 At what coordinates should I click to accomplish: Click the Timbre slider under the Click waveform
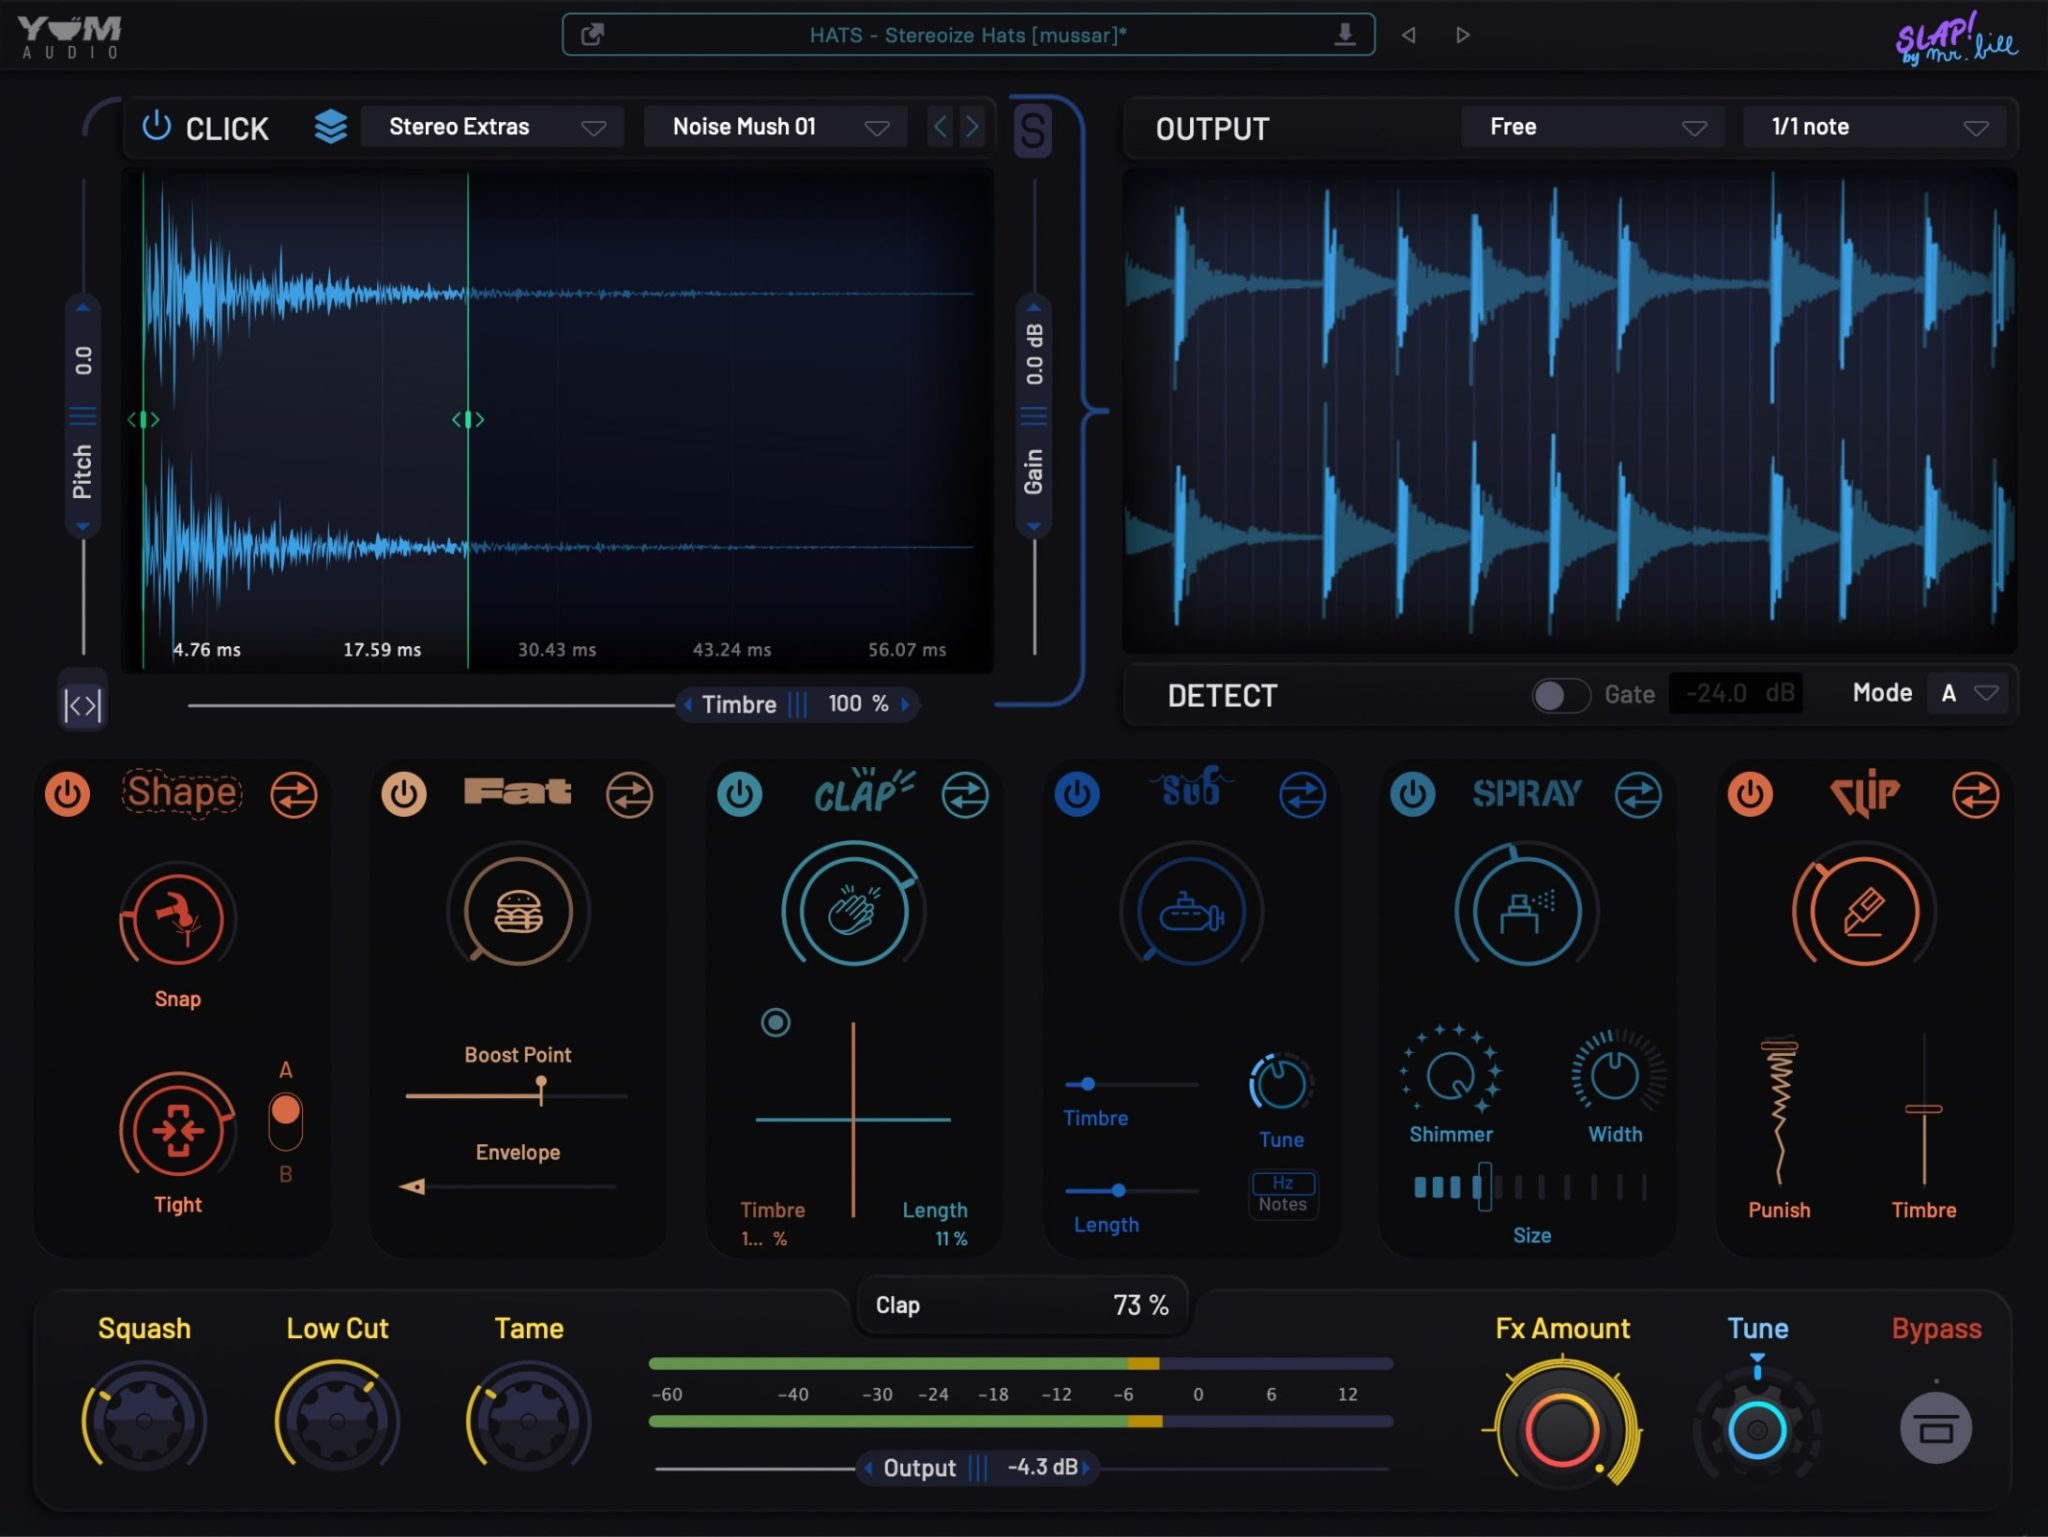[x=798, y=704]
